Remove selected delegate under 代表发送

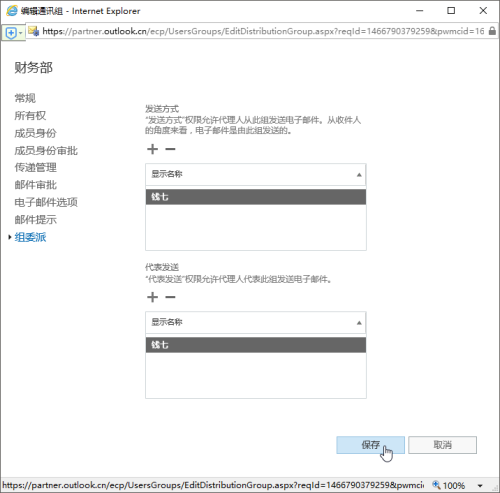(x=170, y=297)
